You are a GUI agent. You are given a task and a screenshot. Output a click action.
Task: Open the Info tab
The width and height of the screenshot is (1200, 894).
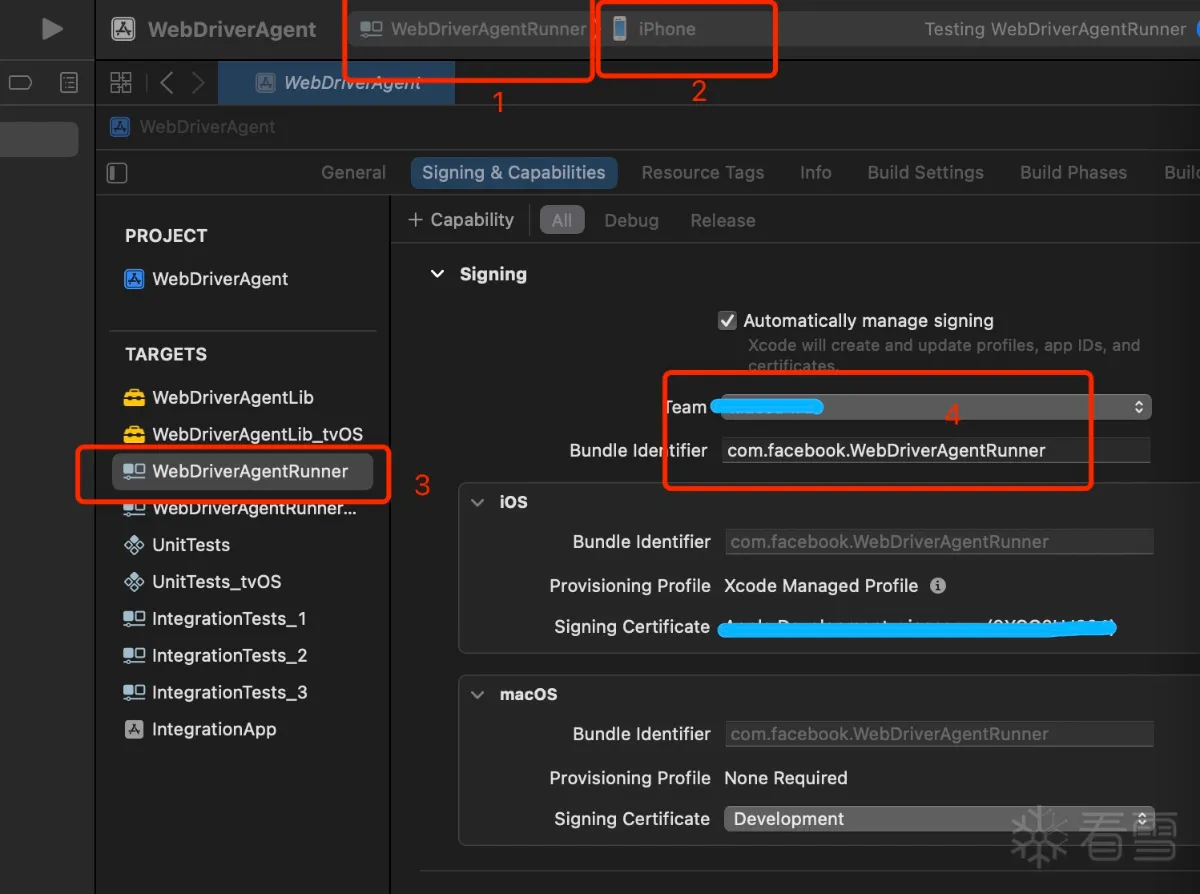tap(816, 173)
